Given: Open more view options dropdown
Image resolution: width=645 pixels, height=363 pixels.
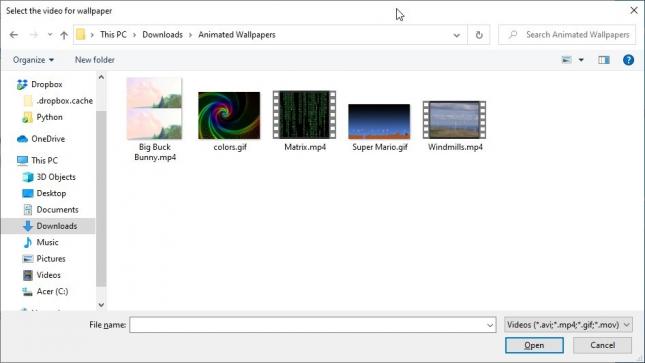Looking at the screenshot, I should (581, 60).
